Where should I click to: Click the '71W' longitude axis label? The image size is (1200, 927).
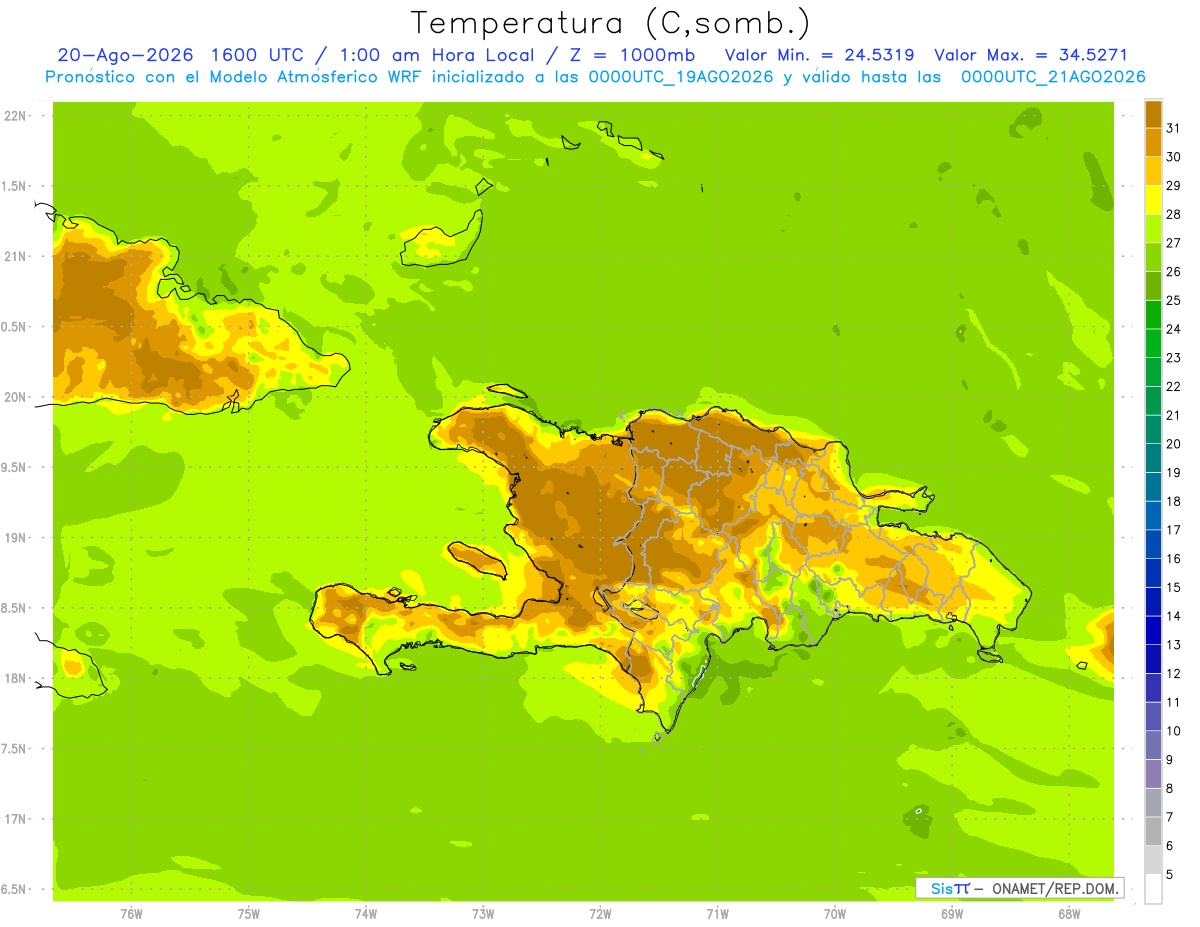pos(717,914)
